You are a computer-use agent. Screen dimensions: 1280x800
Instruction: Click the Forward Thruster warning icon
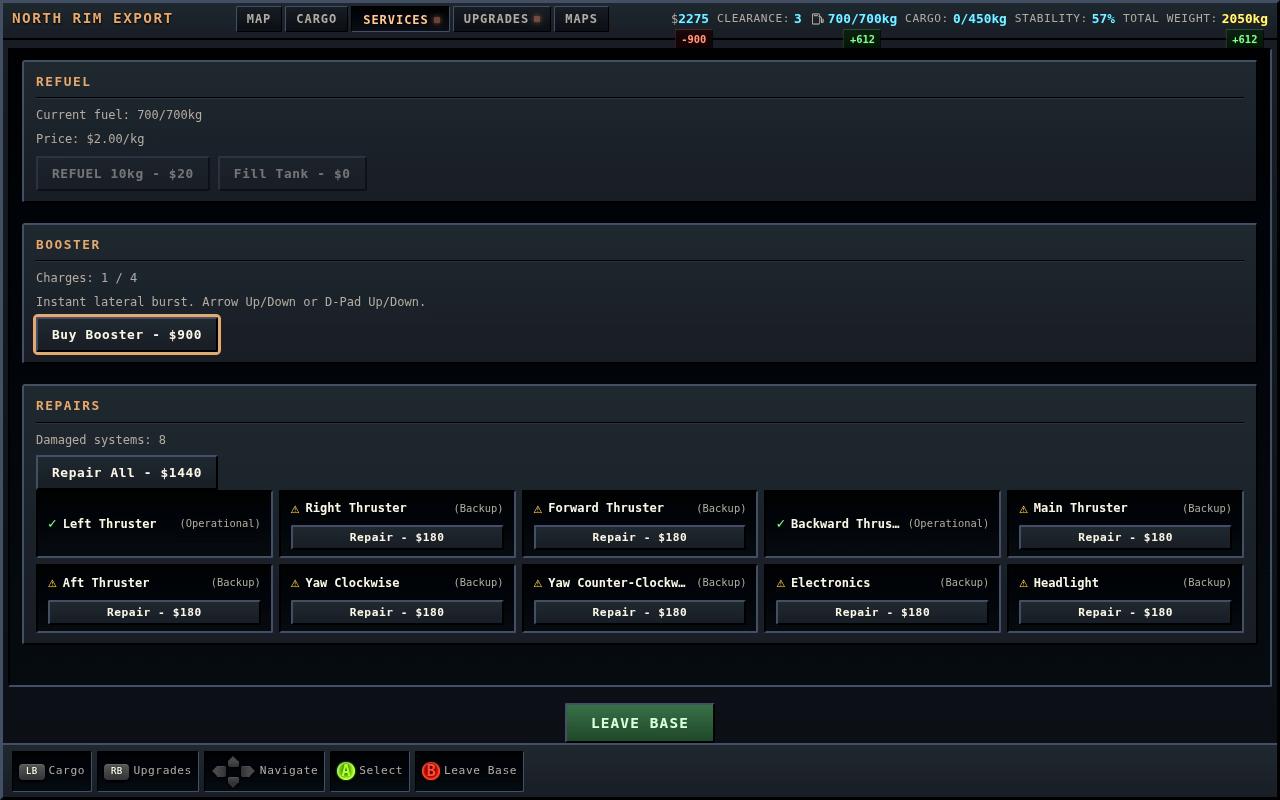pyautogui.click(x=538, y=509)
